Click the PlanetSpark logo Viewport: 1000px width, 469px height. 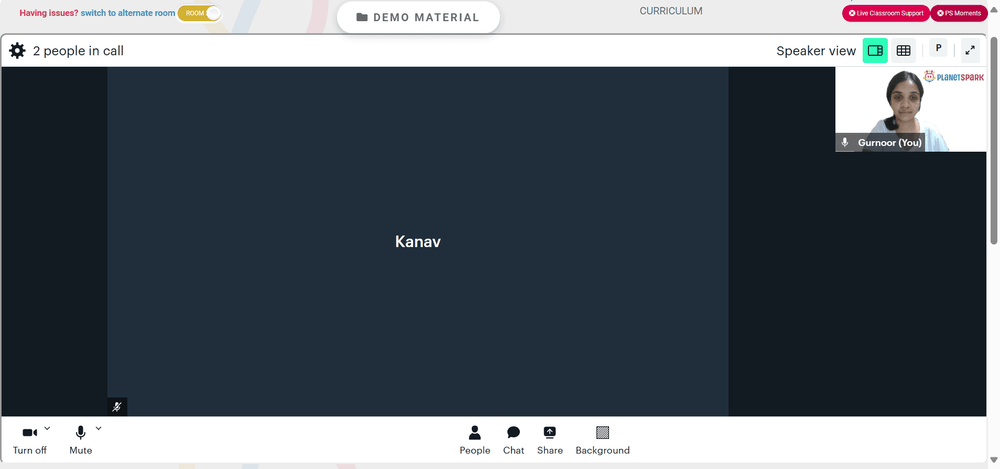[953, 77]
